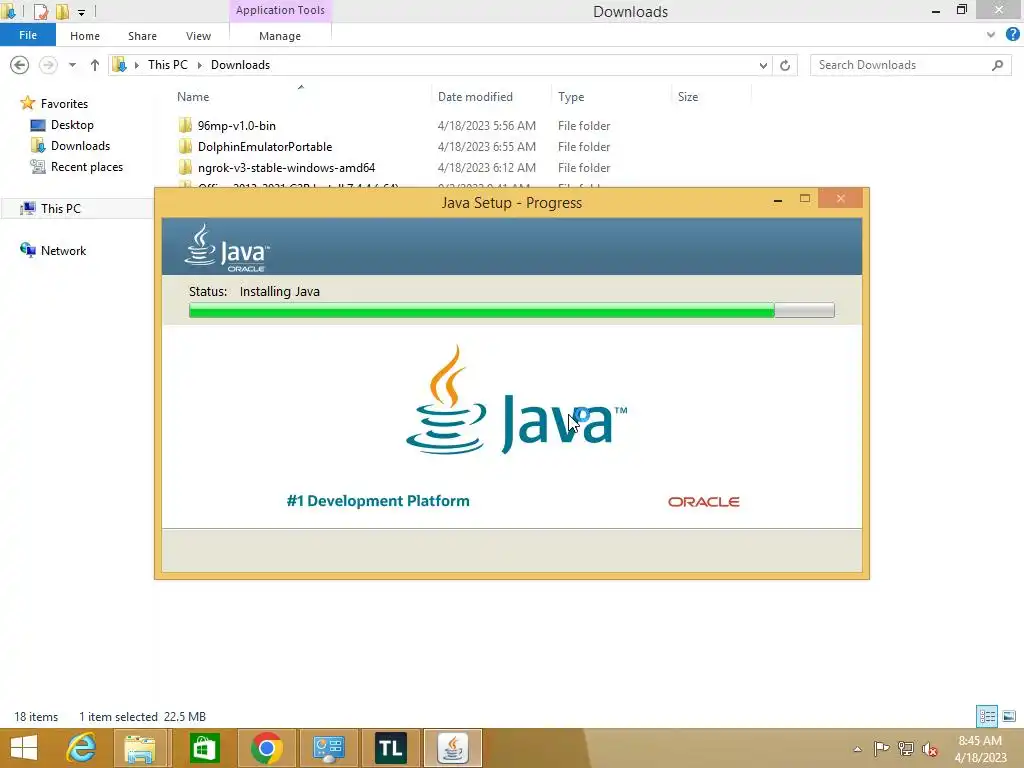Screen dimensions: 1024x768
Task: Go up one folder level
Action: [x=95, y=65]
